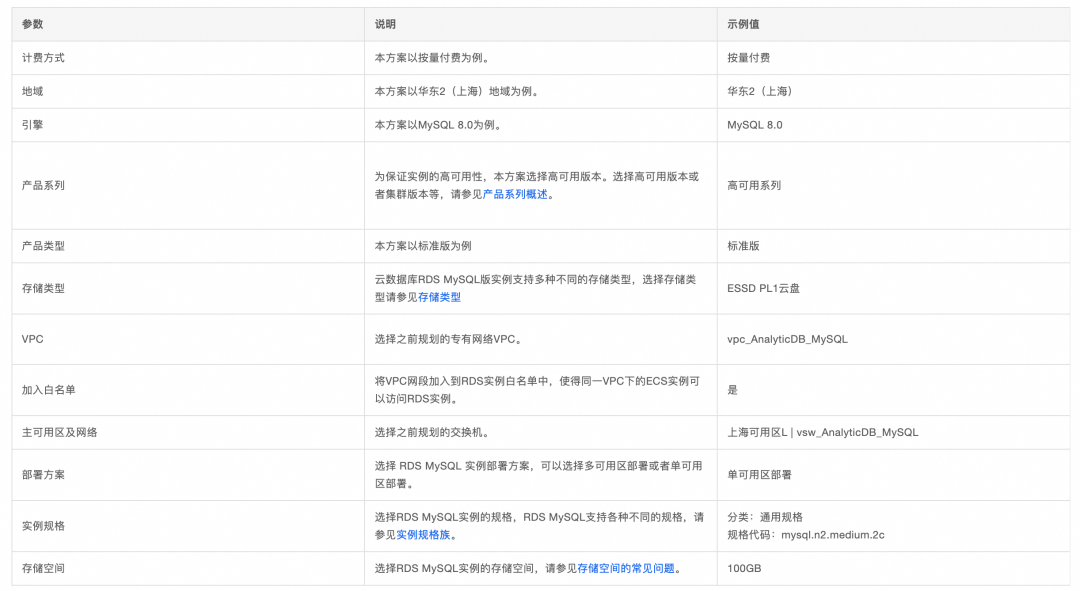
Task: Click the 高可用系列 value cell
Action: (893, 185)
